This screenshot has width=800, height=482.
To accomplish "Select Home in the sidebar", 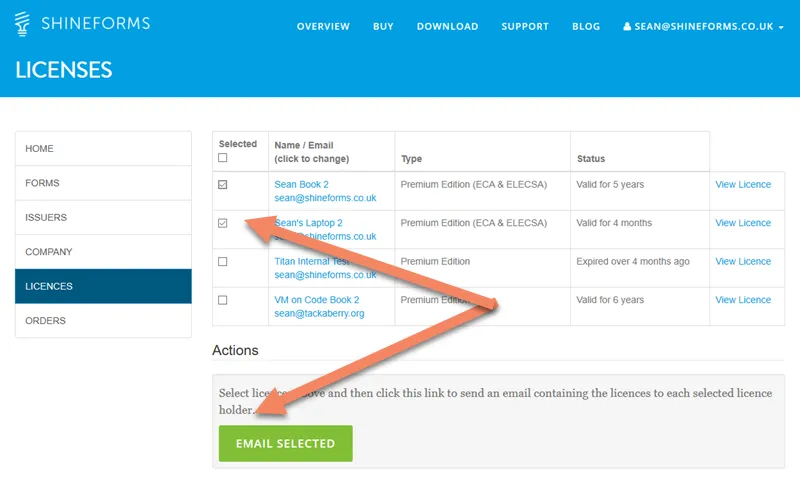I will pyautogui.click(x=104, y=148).
